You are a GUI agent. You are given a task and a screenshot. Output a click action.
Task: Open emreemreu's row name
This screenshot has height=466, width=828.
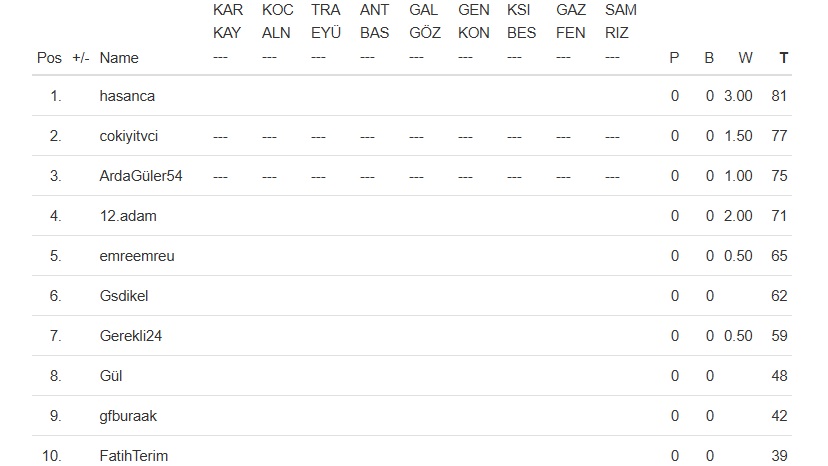(137, 256)
